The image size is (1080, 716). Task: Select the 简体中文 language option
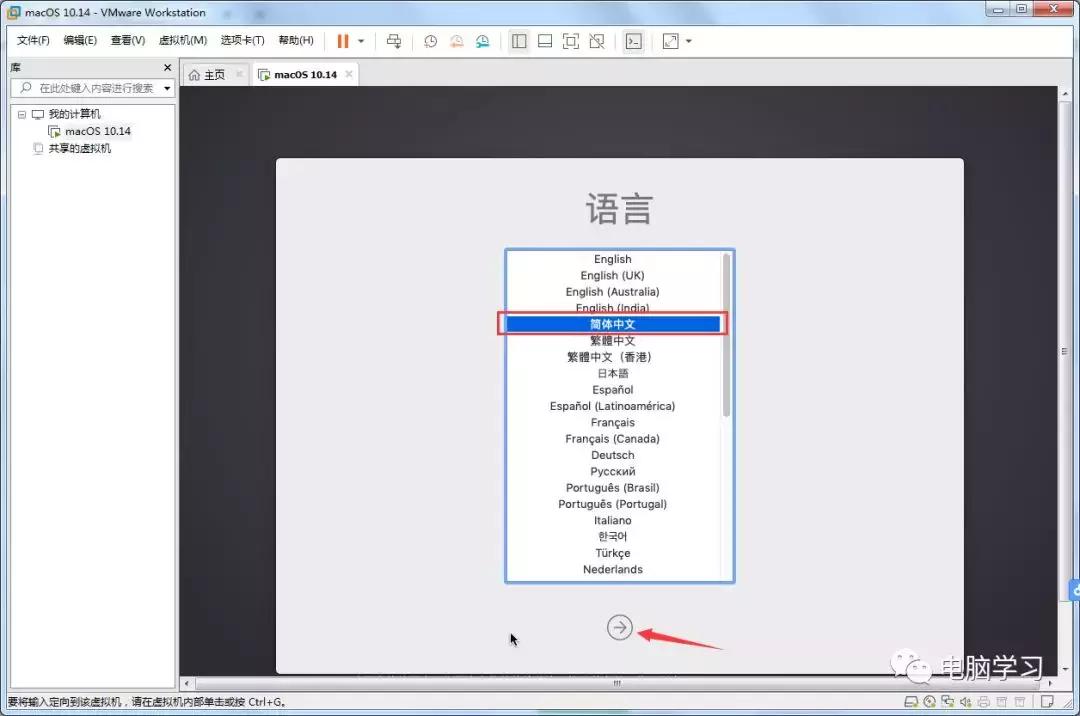coord(613,323)
